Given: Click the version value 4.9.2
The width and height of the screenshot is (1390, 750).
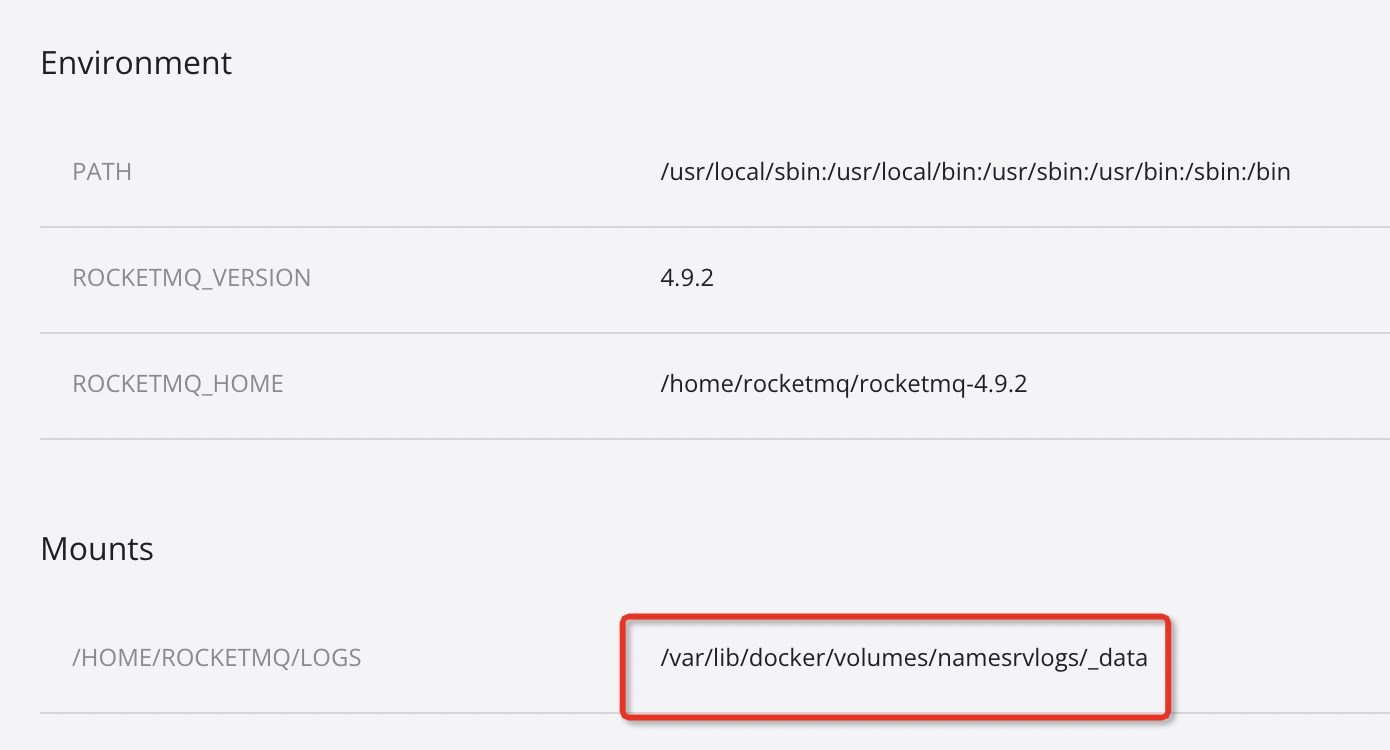Looking at the screenshot, I should pyautogui.click(x=687, y=278).
